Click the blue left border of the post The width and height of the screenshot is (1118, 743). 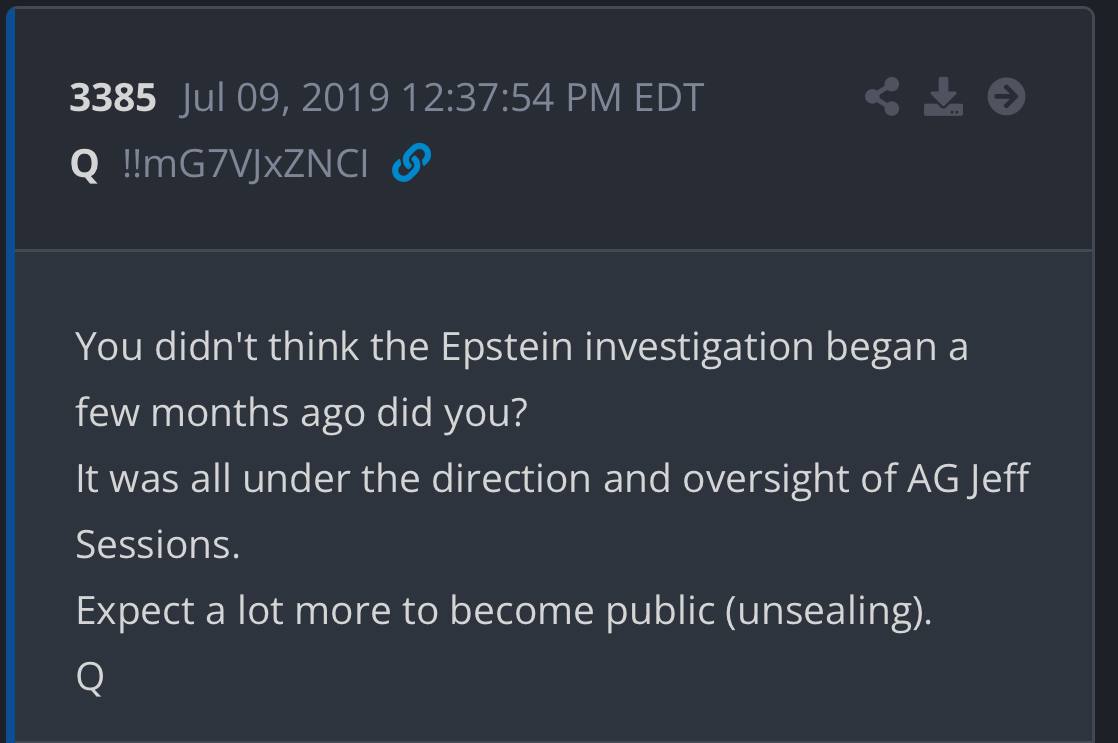(9, 400)
